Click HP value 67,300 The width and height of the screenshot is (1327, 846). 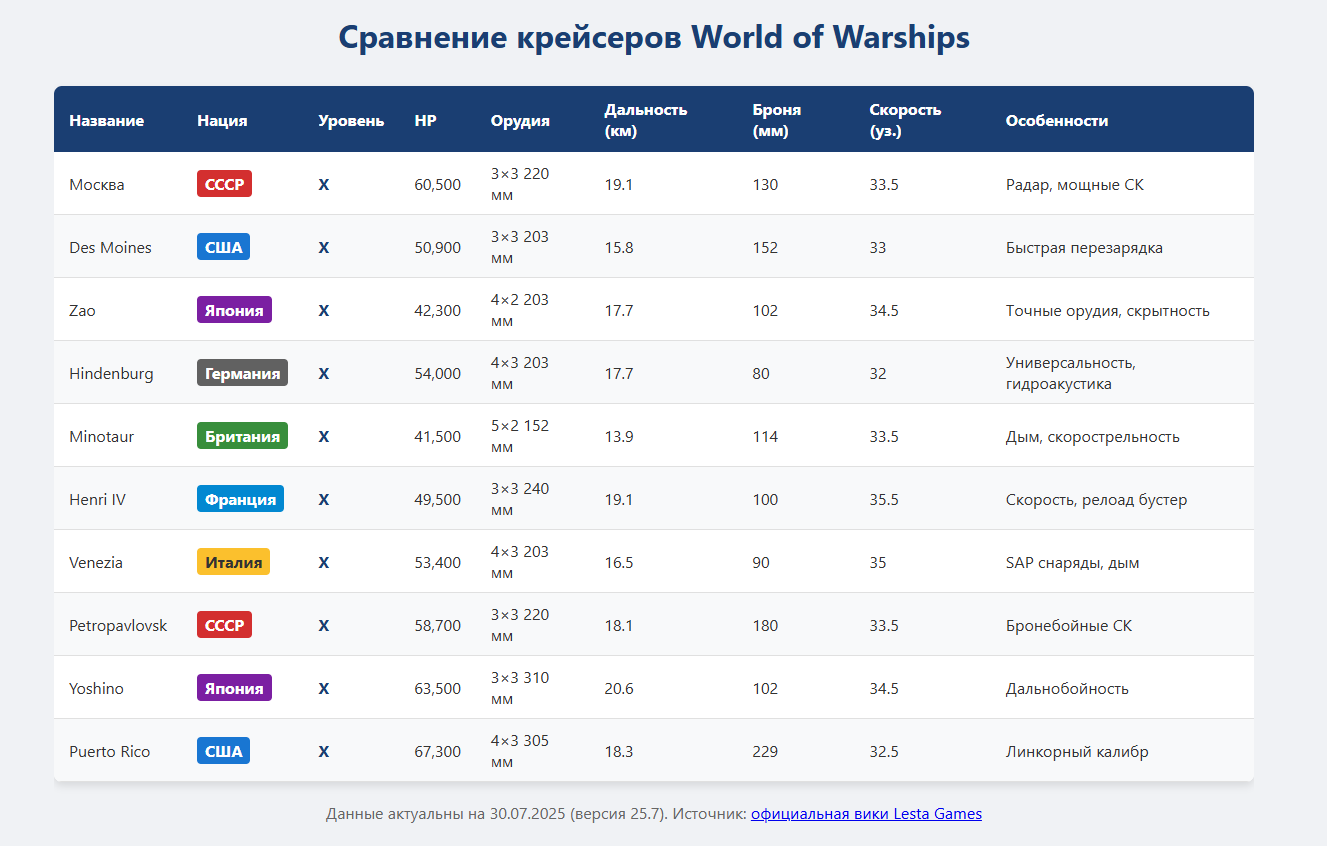[x=438, y=751]
